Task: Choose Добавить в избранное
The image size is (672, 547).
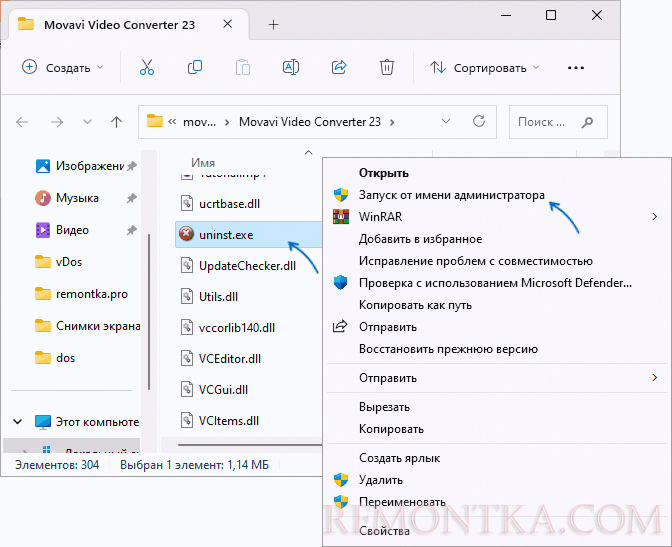Action: click(497, 239)
